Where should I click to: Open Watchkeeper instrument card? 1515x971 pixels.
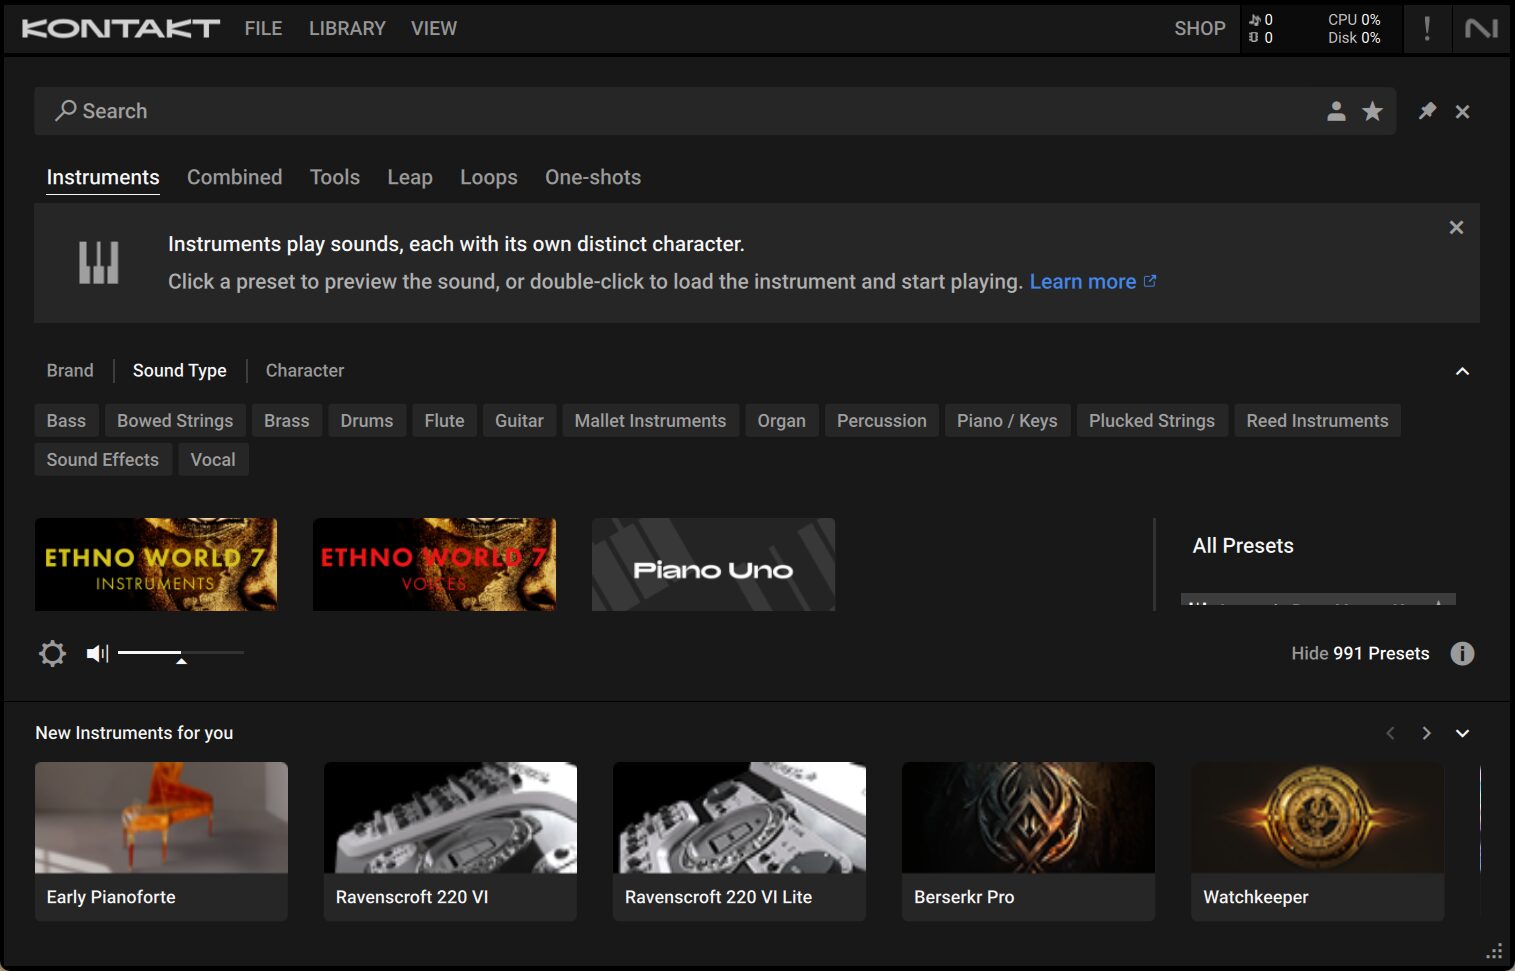tap(1317, 841)
